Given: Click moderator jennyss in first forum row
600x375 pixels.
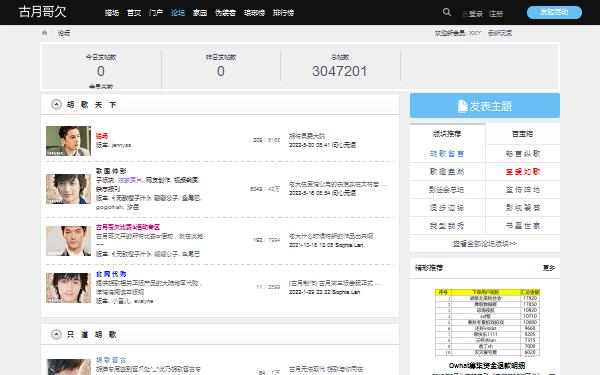Looking at the screenshot, I should [x=121, y=145].
